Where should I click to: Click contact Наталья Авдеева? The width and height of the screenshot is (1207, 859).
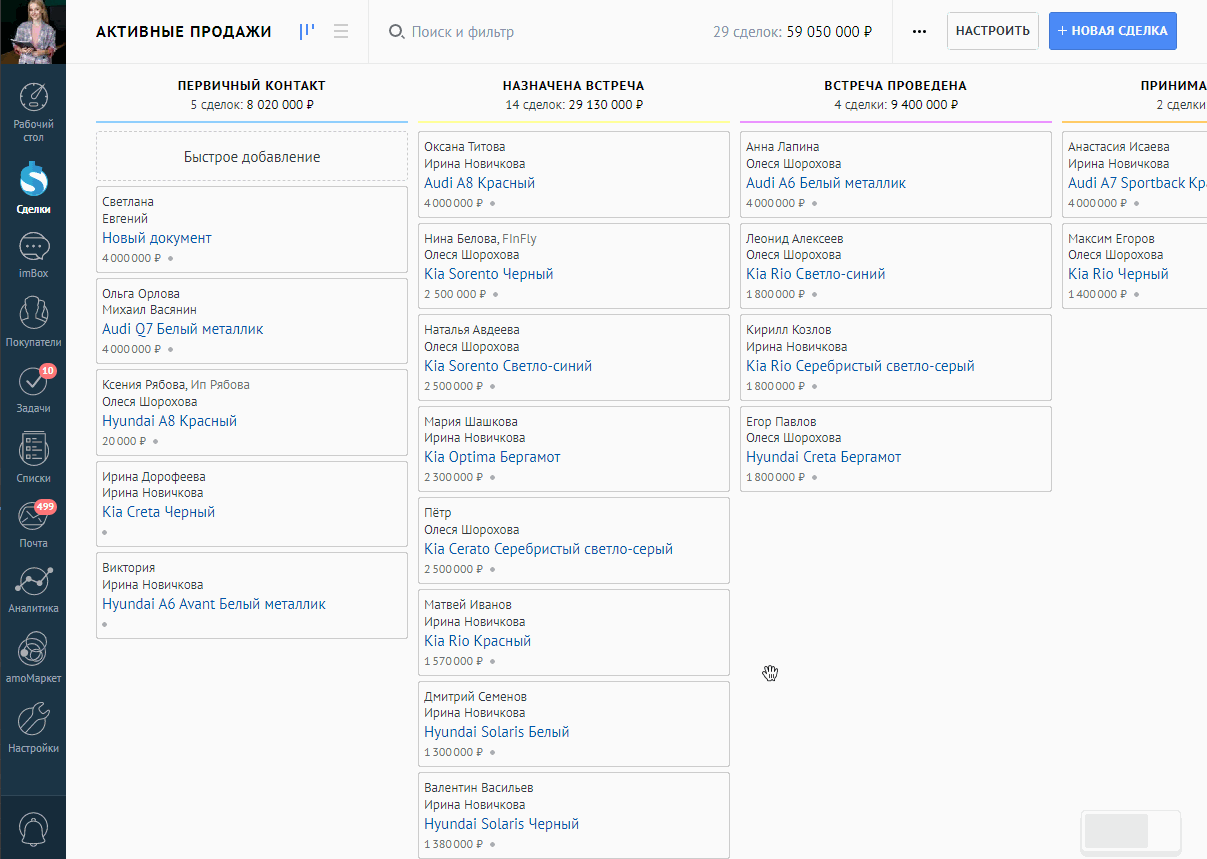point(472,330)
